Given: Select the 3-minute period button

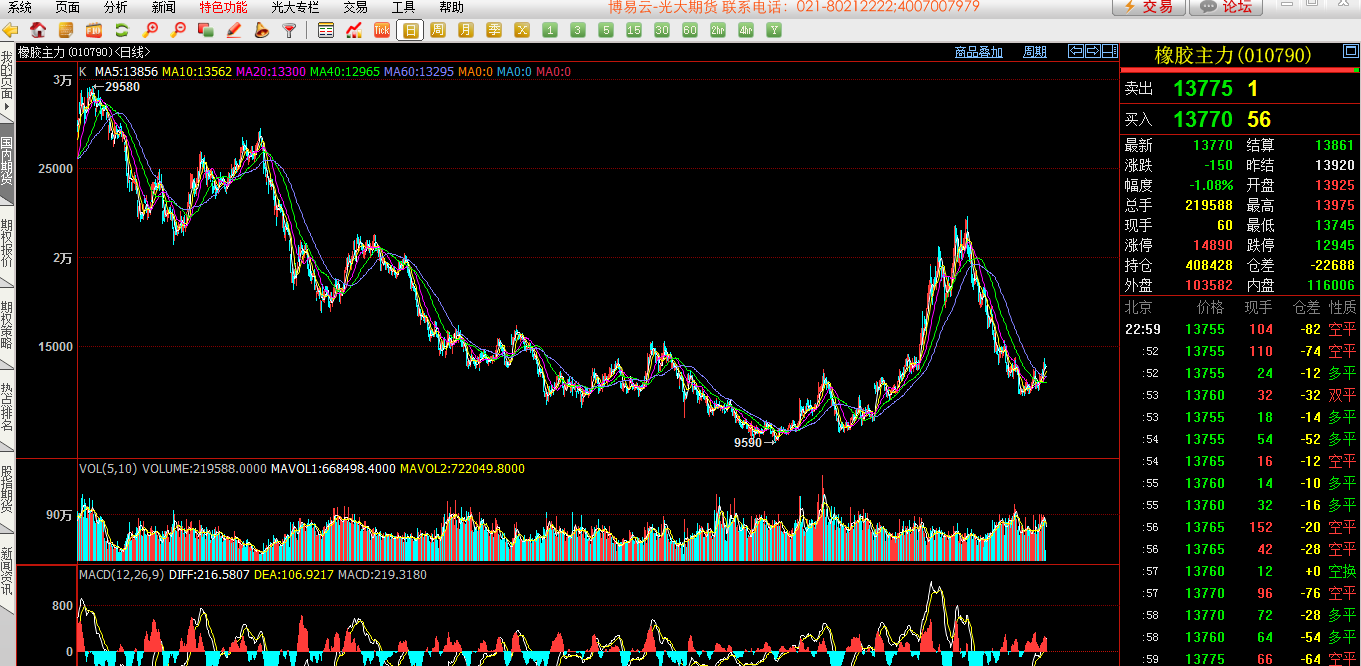Looking at the screenshot, I should point(578,30).
